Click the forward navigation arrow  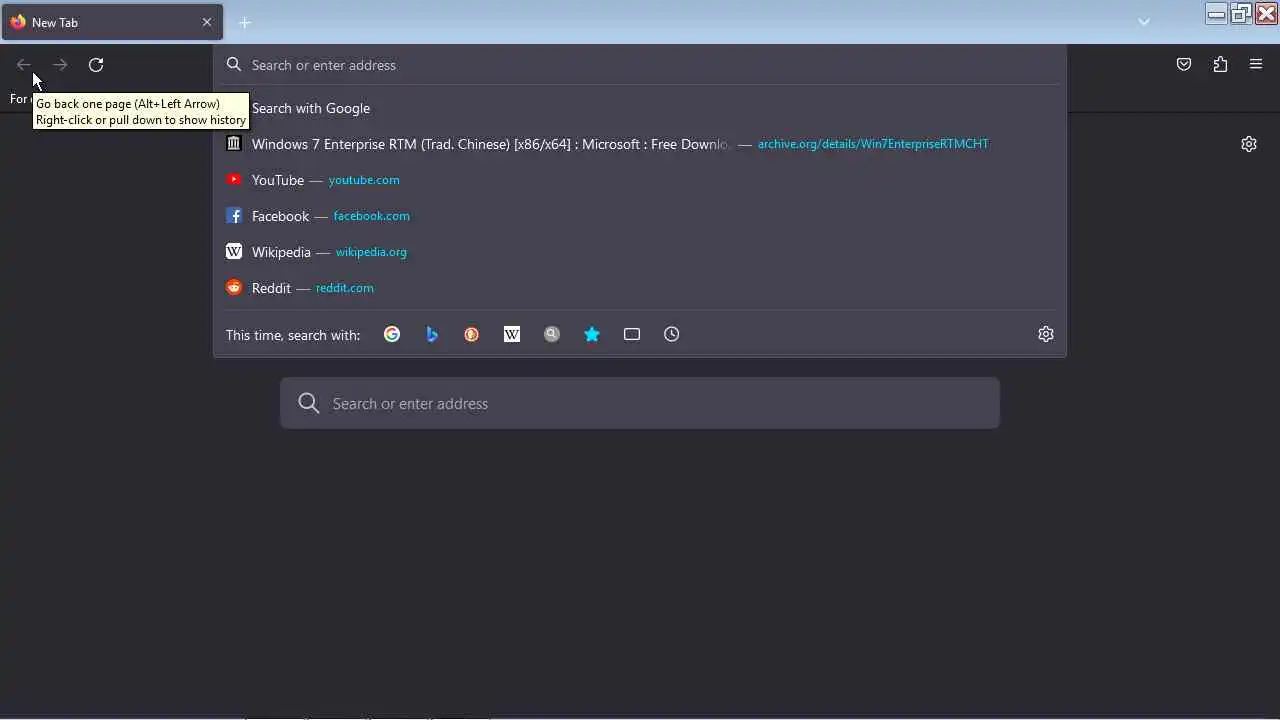[x=60, y=65]
